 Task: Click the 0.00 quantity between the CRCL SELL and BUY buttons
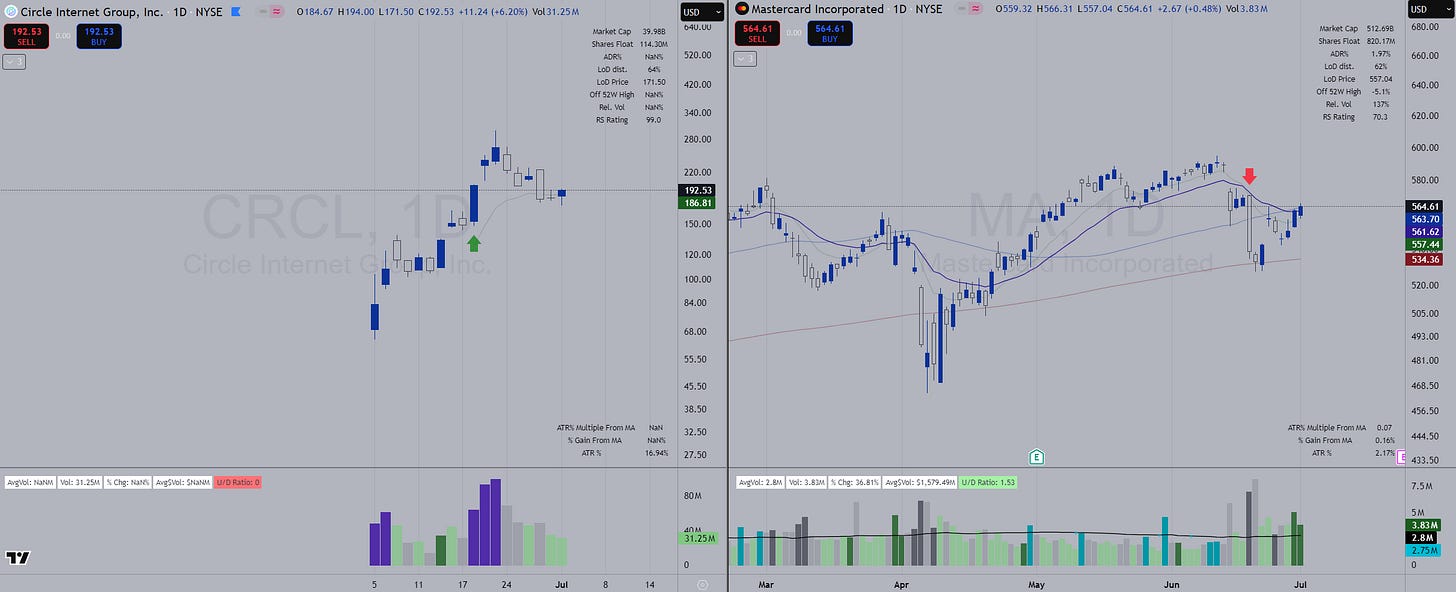click(x=62, y=35)
